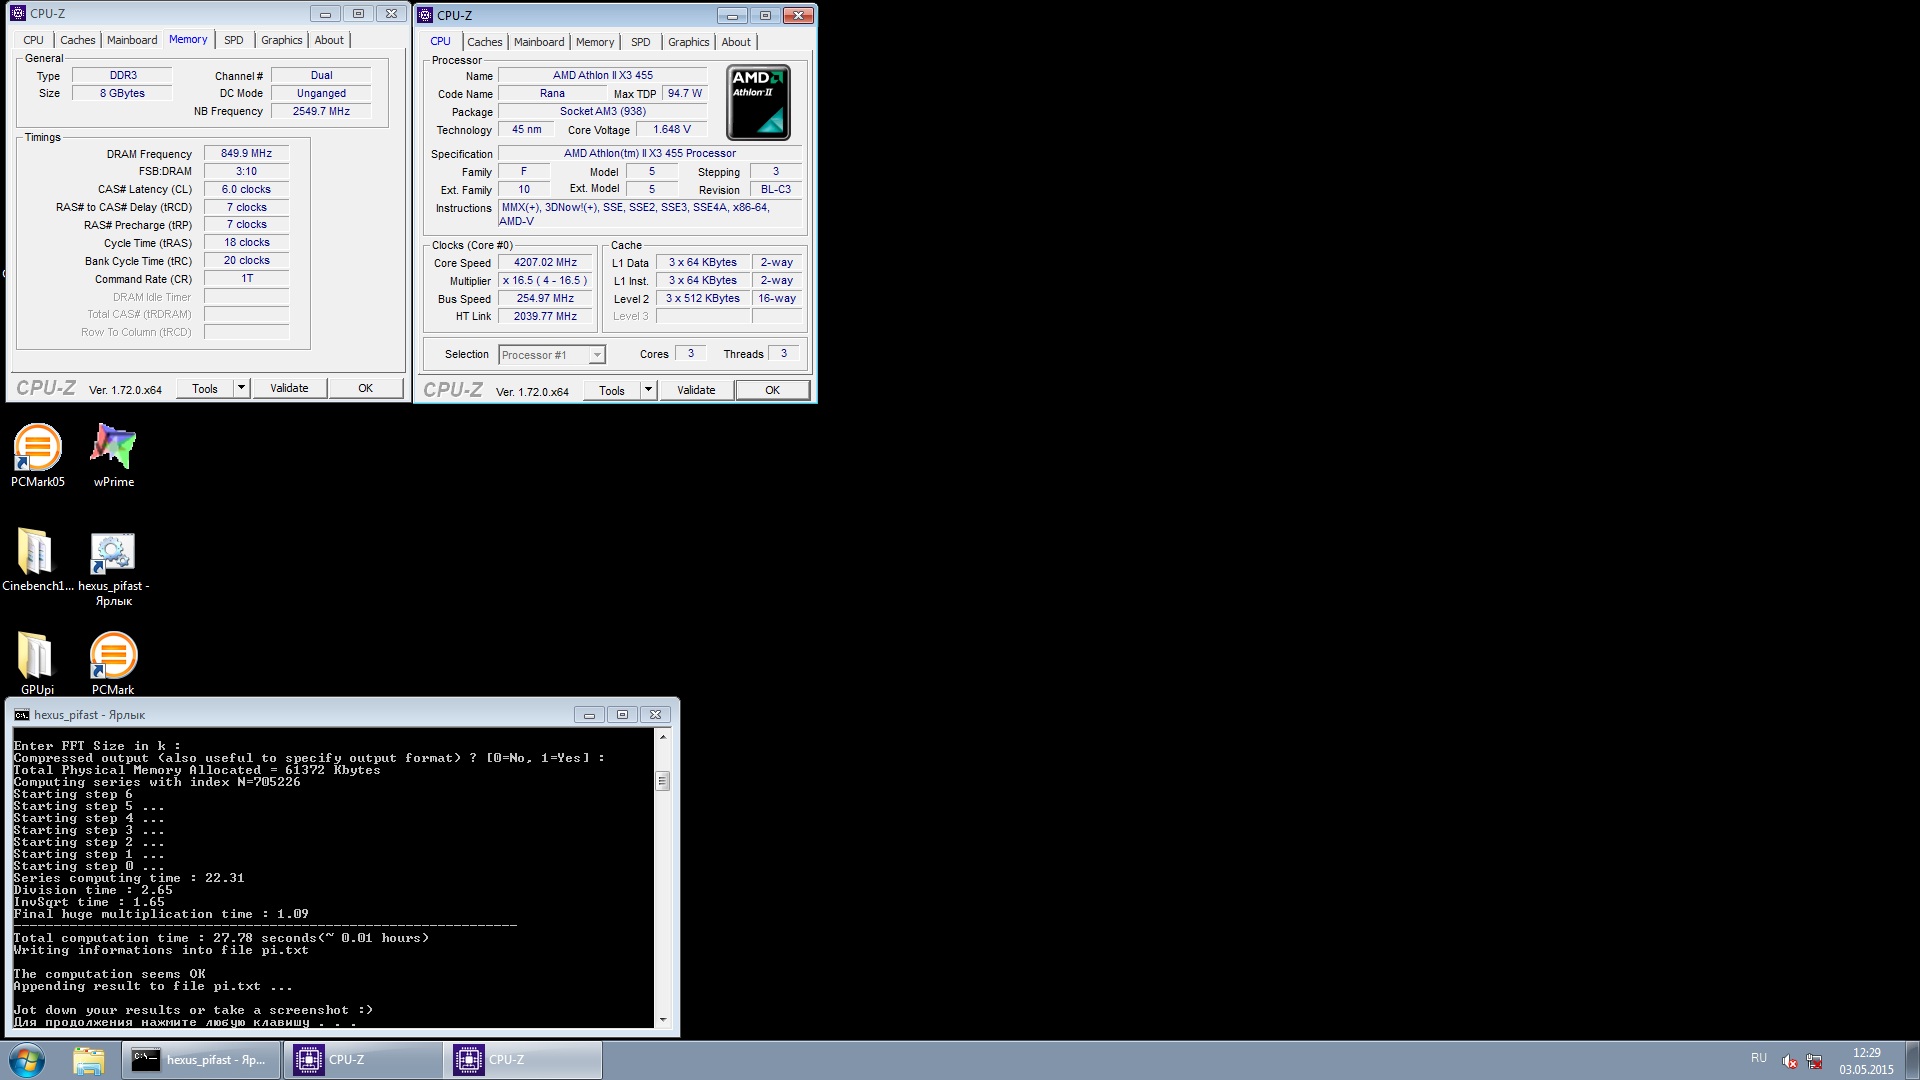Screen dimensions: 1920x1080
Task: Open Graphics tab in Memory window
Action: pos(281,40)
